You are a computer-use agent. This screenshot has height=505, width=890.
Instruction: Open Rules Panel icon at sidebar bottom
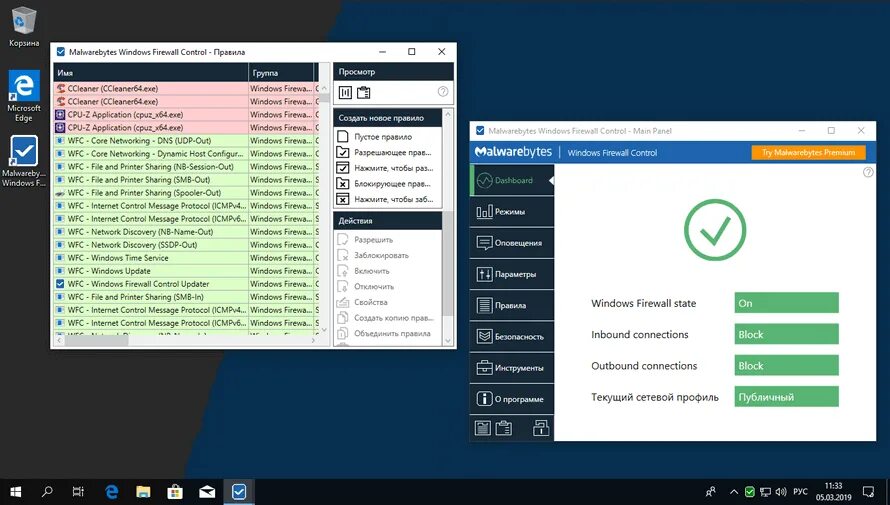pyautogui.click(x=483, y=427)
